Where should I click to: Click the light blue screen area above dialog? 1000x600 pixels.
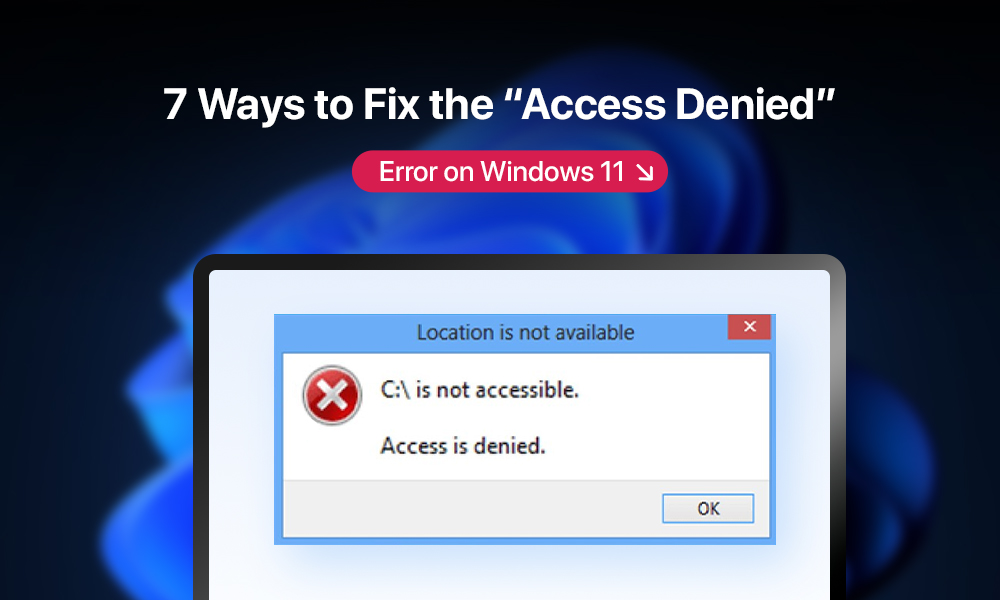pyautogui.click(x=520, y=291)
